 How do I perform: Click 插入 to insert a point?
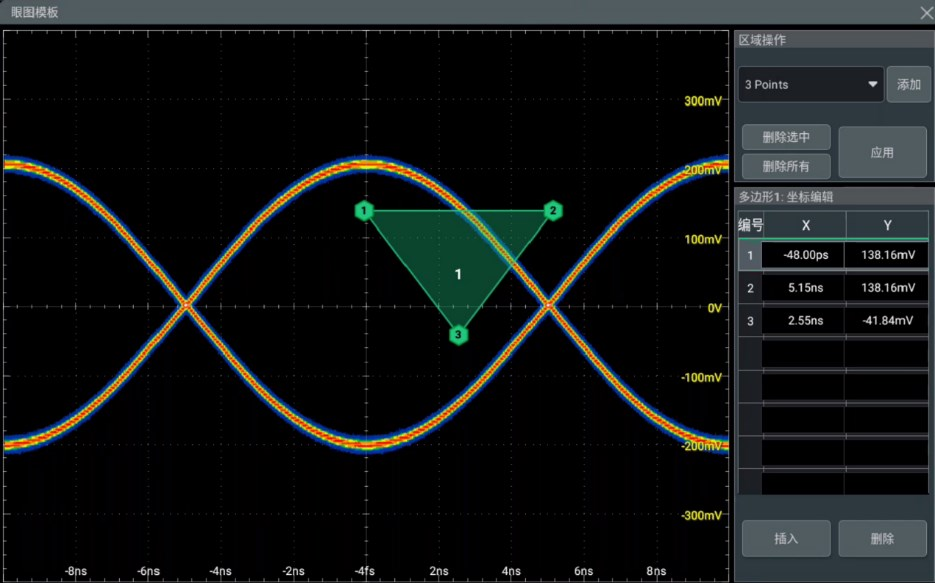[x=786, y=539]
